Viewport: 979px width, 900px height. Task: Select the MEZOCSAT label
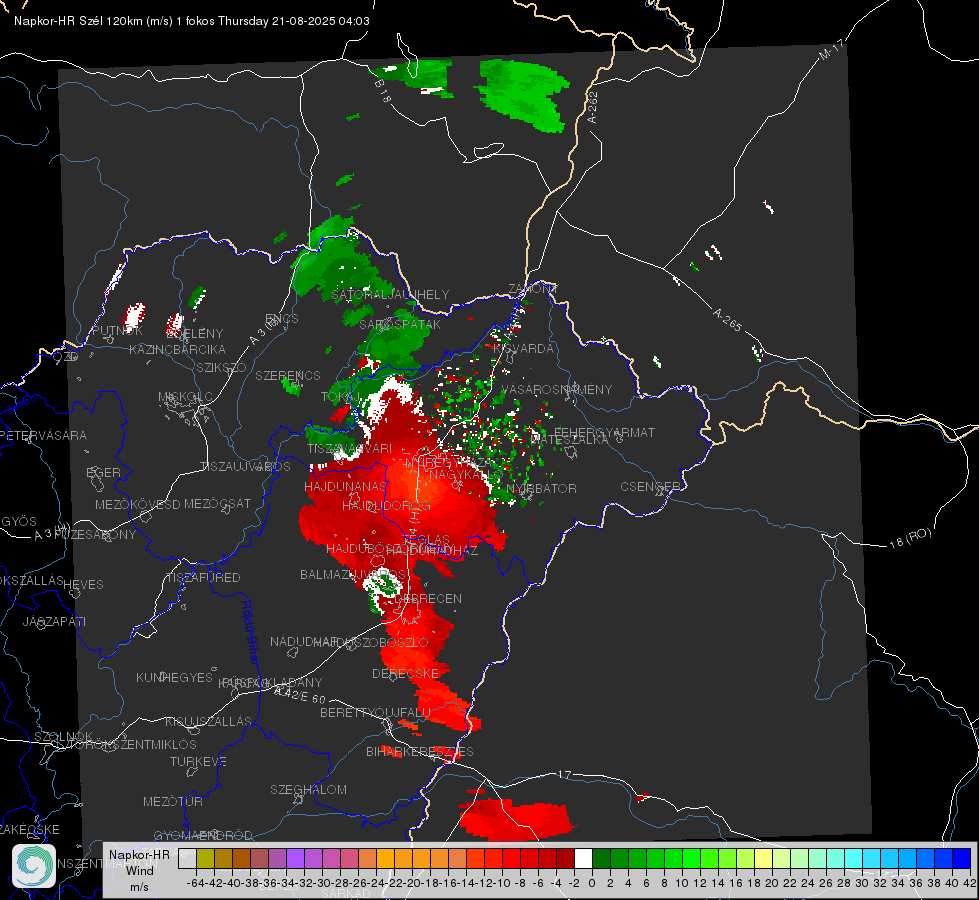(217, 503)
